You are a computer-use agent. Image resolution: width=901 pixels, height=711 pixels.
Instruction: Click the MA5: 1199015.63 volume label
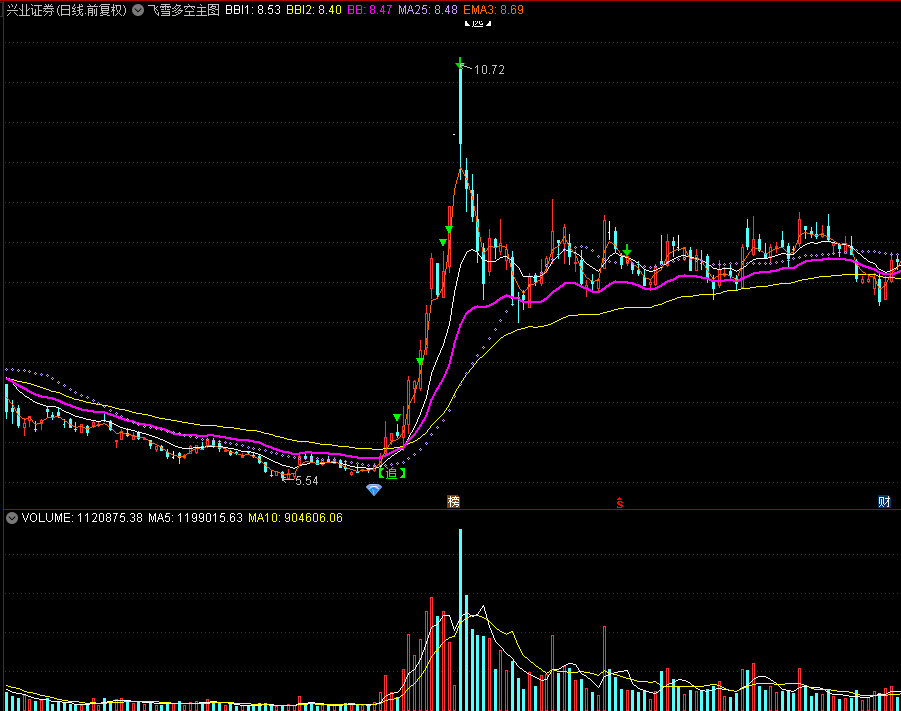[x=195, y=518]
